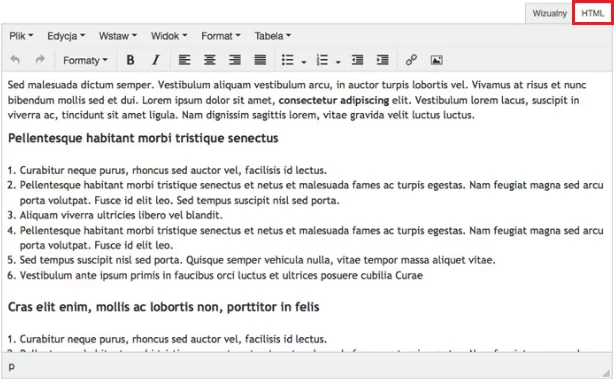
Task: Click the 'p' element path in status bar
Action: pos(11,366)
